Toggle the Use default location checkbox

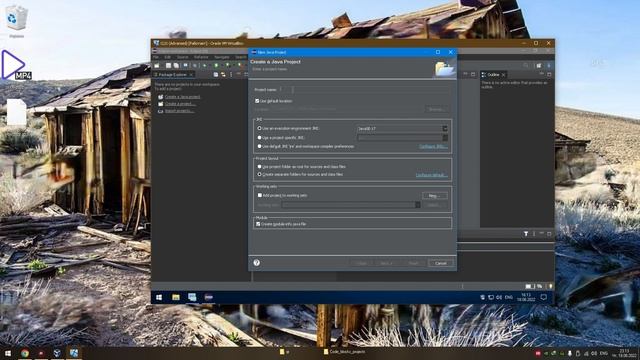(257, 101)
